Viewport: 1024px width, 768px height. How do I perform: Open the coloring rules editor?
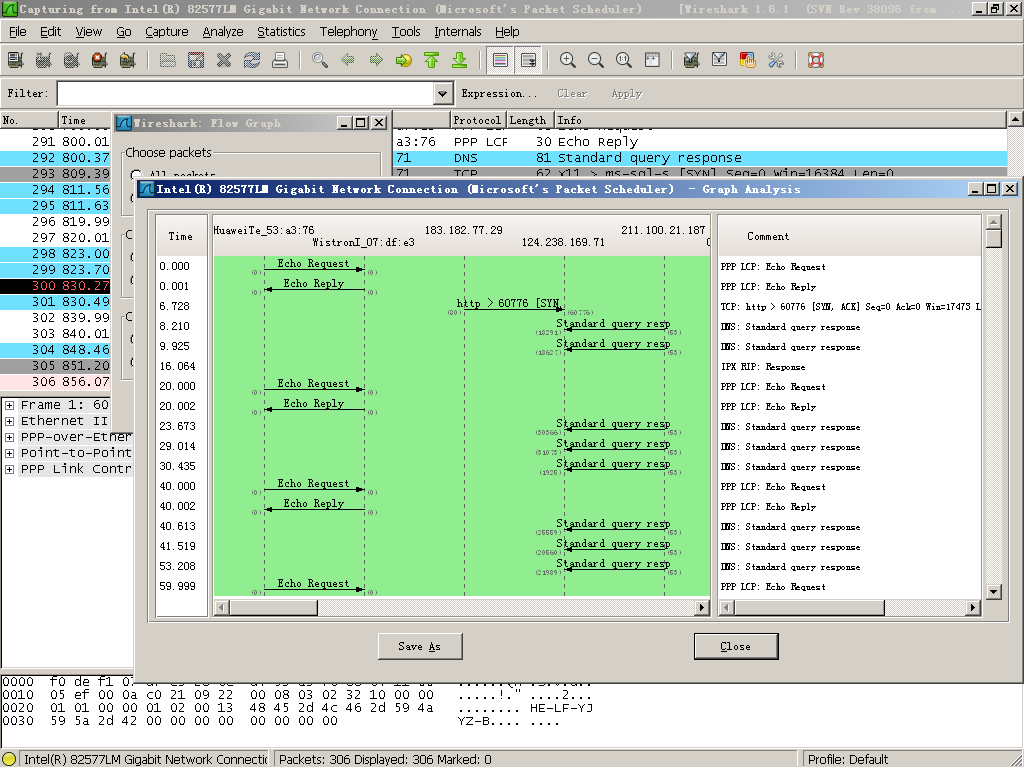click(748, 60)
